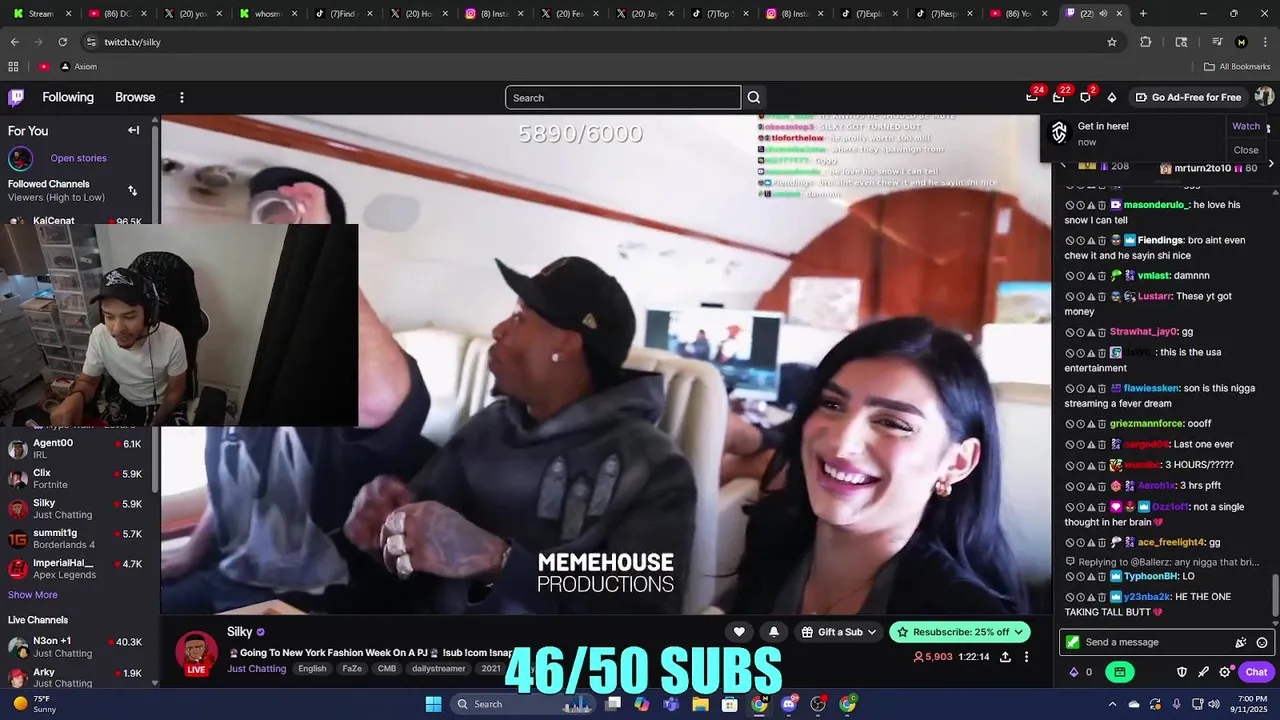Click the FaZe tag

point(352,669)
